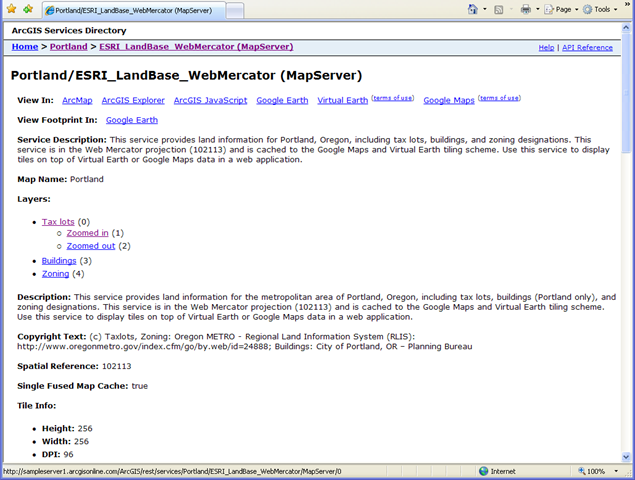This screenshot has height=480, width=635.
Task: Go to the Home breadcrumb link
Action: [x=25, y=47]
